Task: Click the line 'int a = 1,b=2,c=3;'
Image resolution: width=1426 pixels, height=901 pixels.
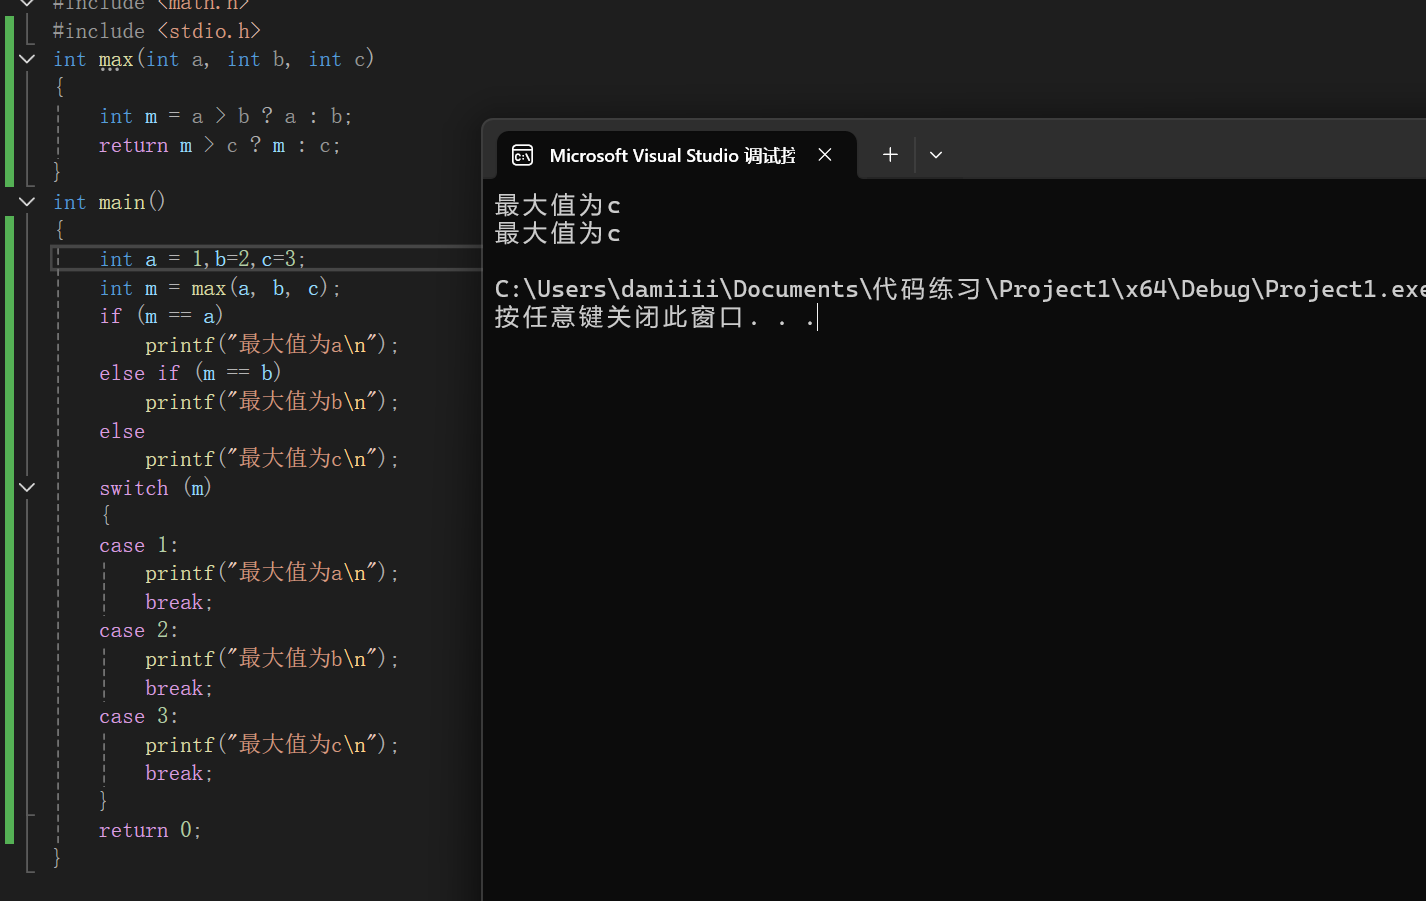Action: 202,259
